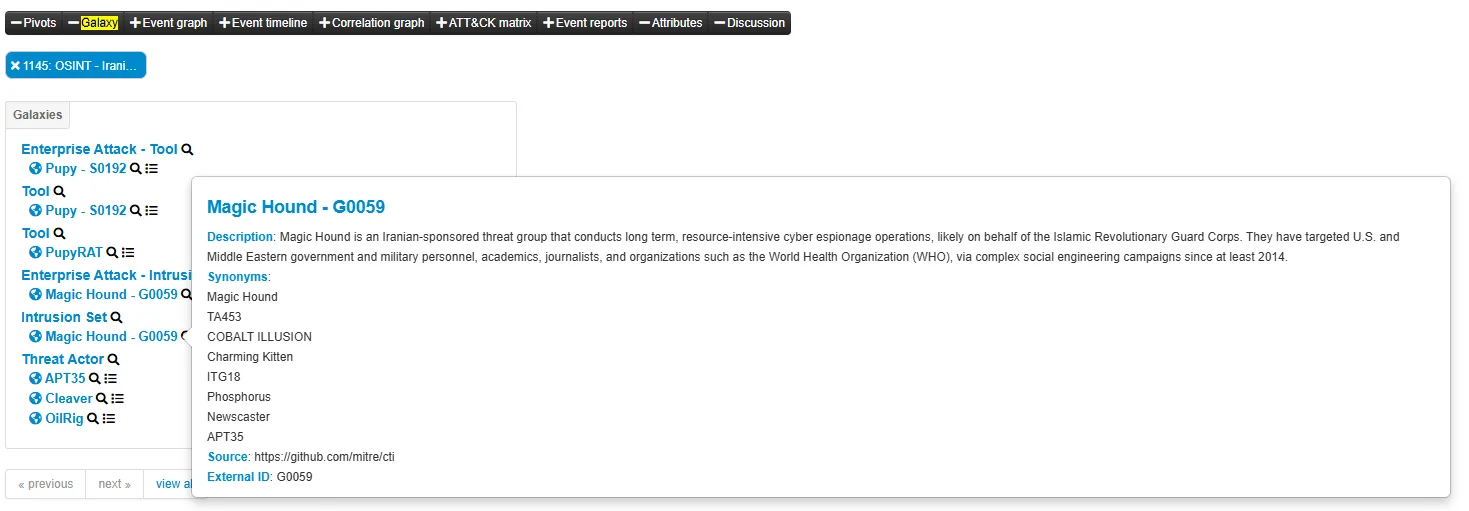The image size is (1469, 511).
Task: Click the previous page button
Action: click(46, 484)
